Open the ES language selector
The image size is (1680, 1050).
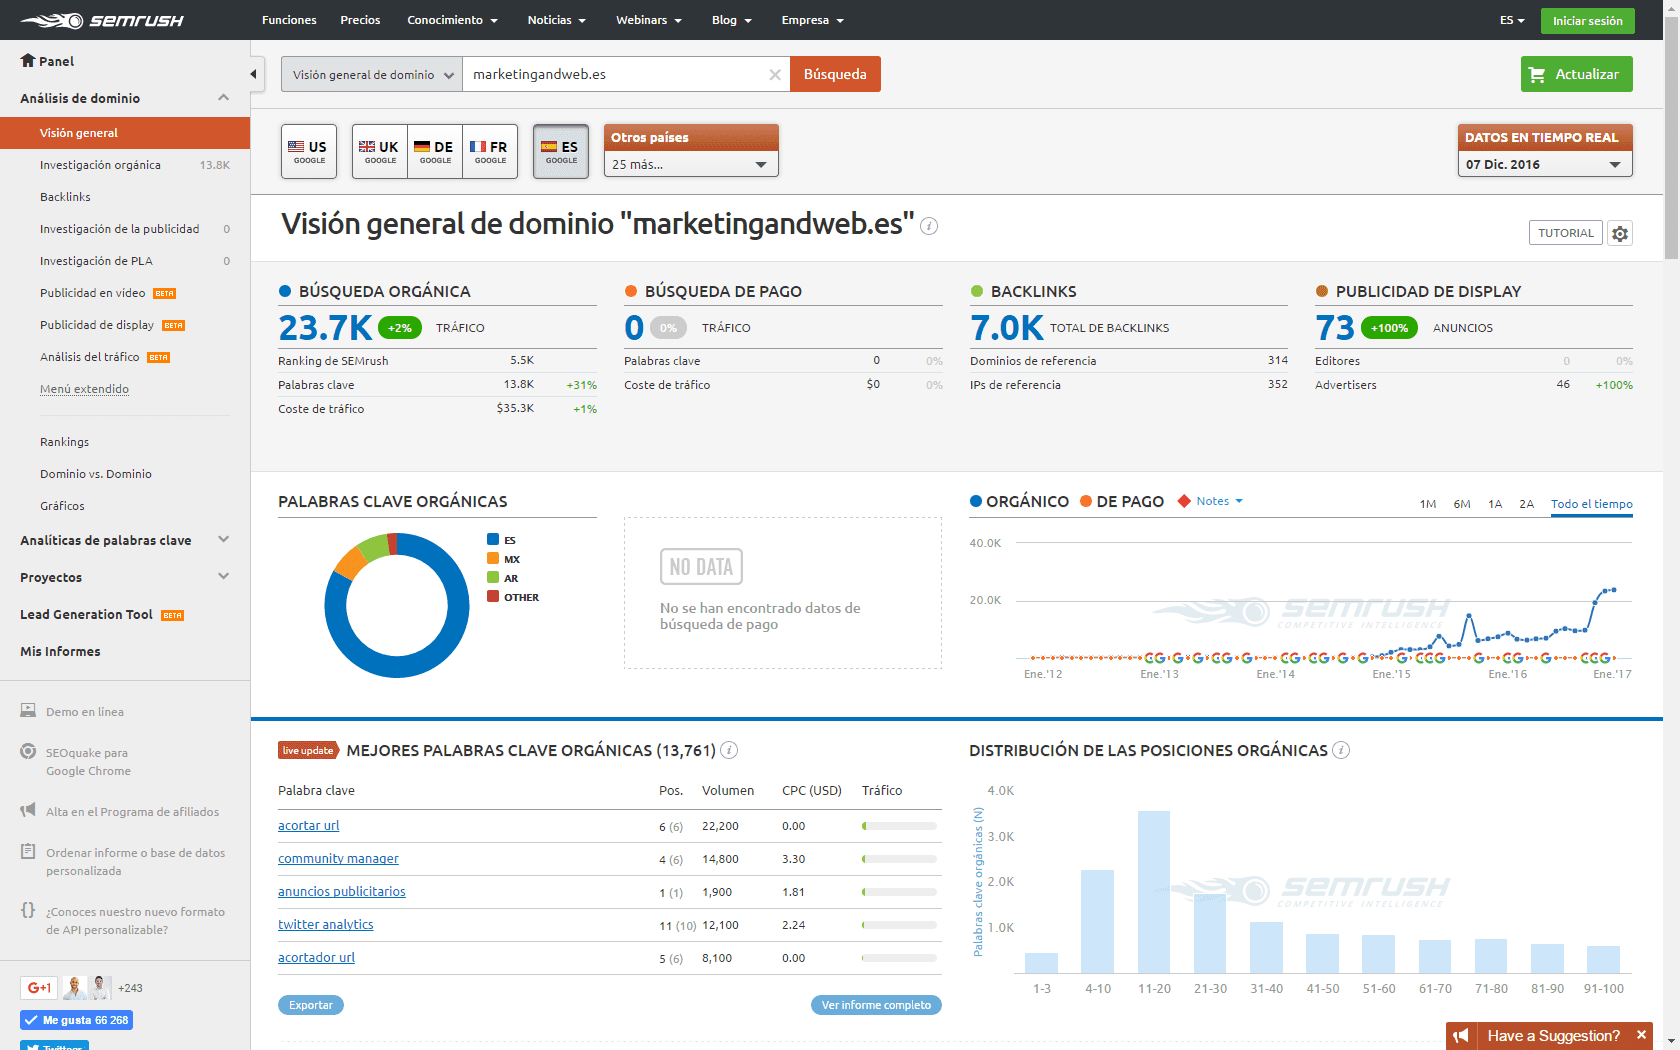point(1512,20)
